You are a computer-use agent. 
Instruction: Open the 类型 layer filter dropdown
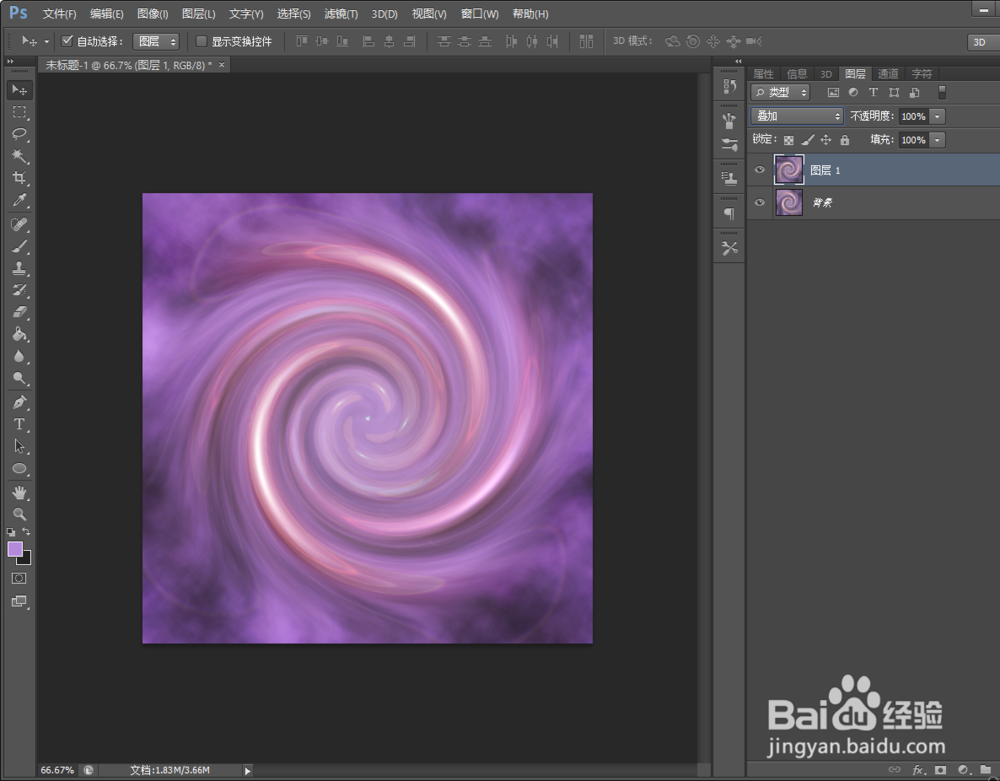pos(780,92)
